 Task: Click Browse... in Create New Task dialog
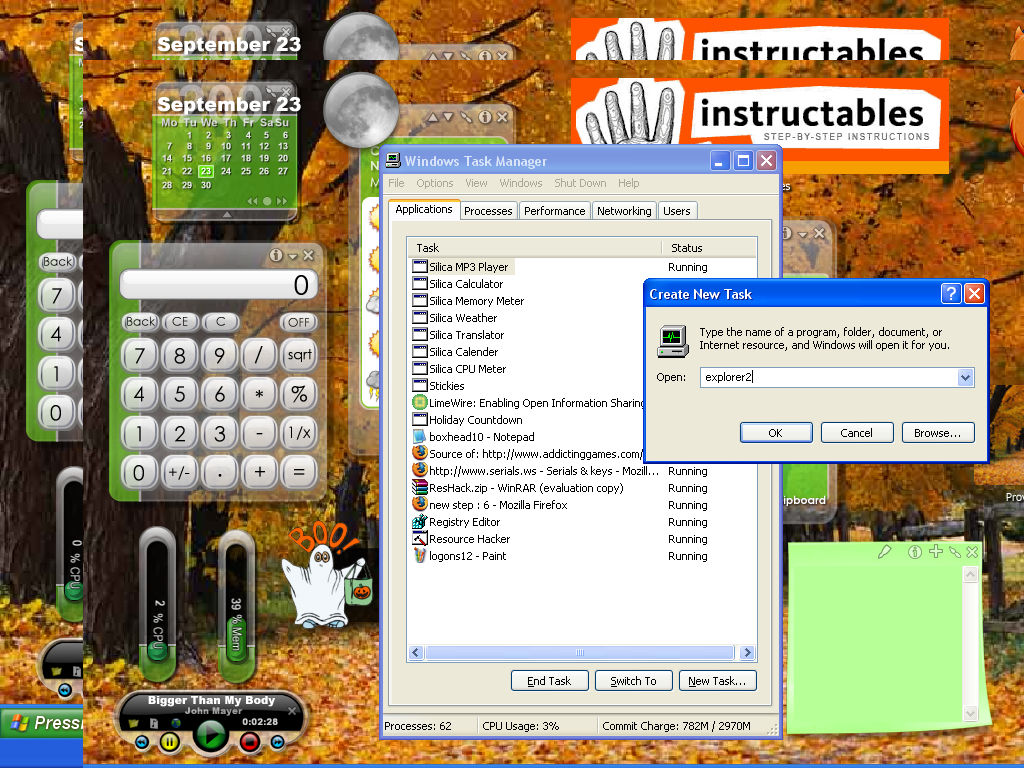click(938, 432)
